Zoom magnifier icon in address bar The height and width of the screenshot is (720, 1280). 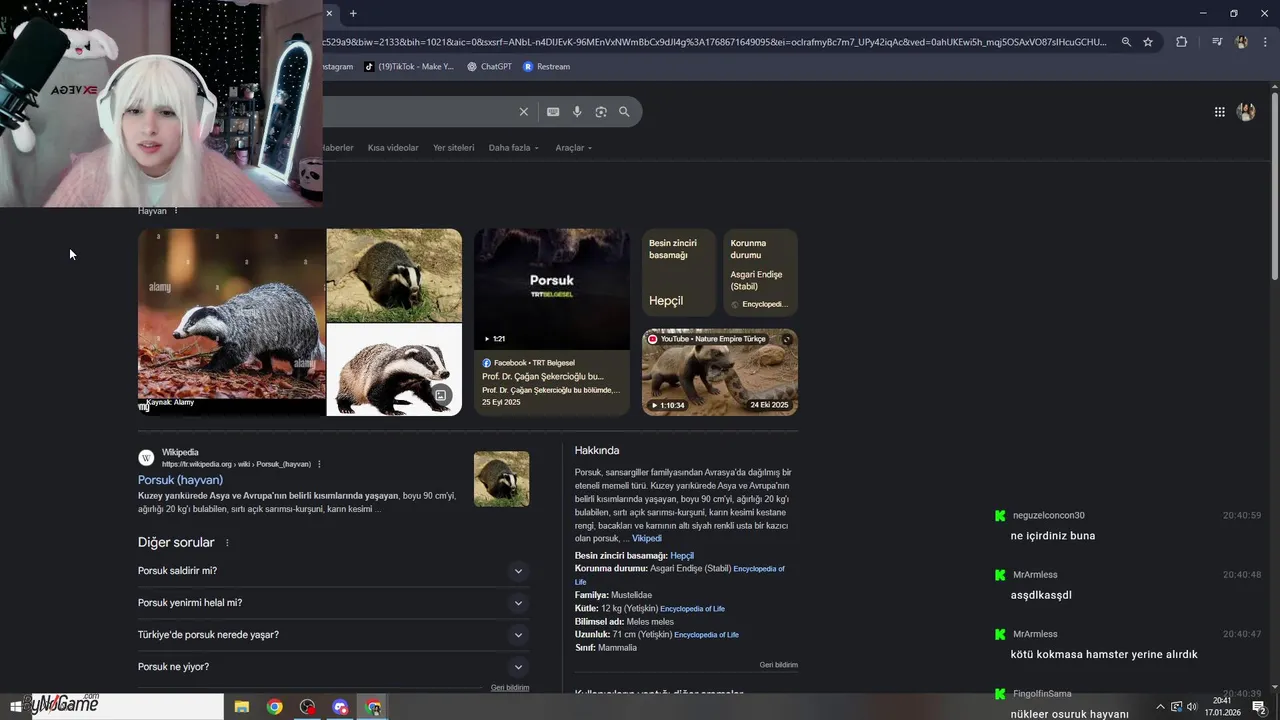point(1126,42)
